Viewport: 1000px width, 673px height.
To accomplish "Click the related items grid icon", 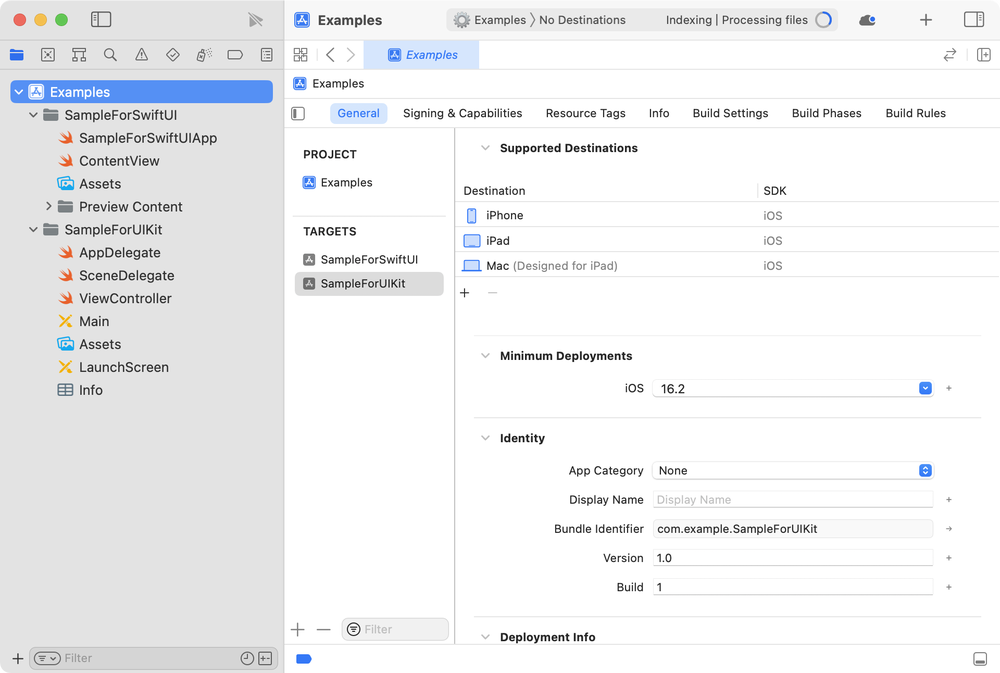I will coord(300,55).
